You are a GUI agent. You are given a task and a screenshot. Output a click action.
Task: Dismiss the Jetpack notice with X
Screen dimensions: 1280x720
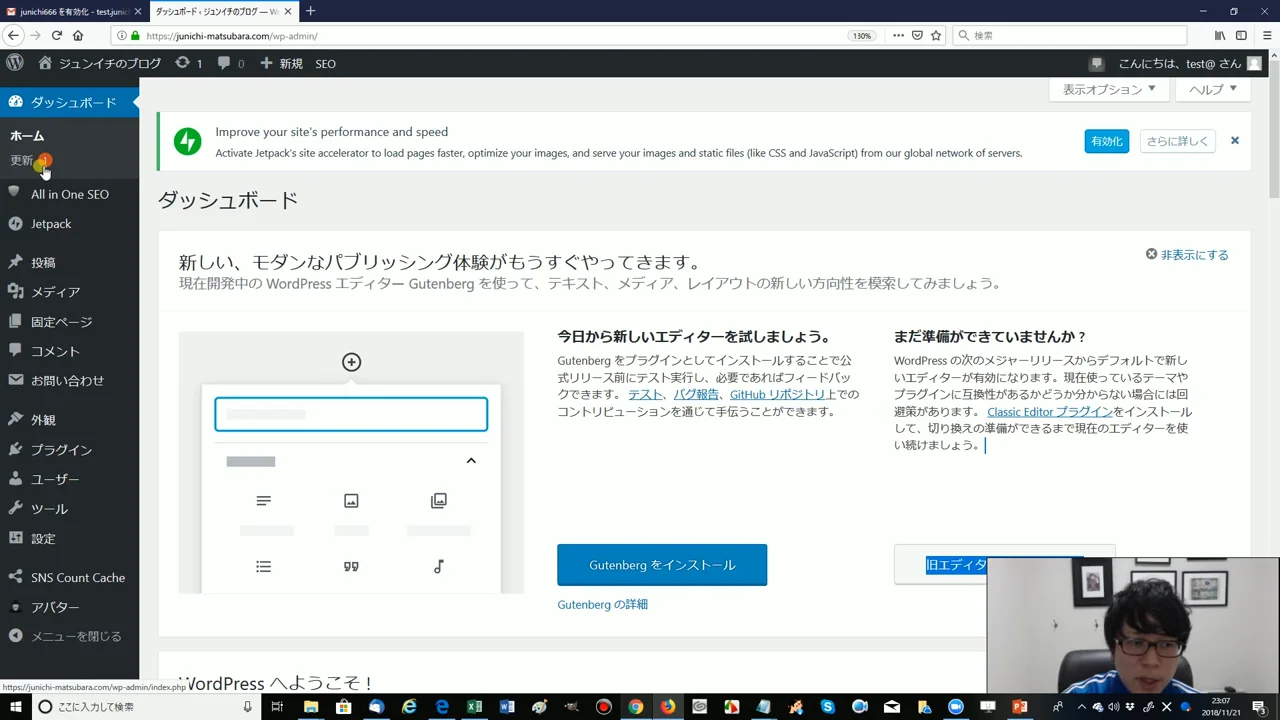(x=1235, y=141)
